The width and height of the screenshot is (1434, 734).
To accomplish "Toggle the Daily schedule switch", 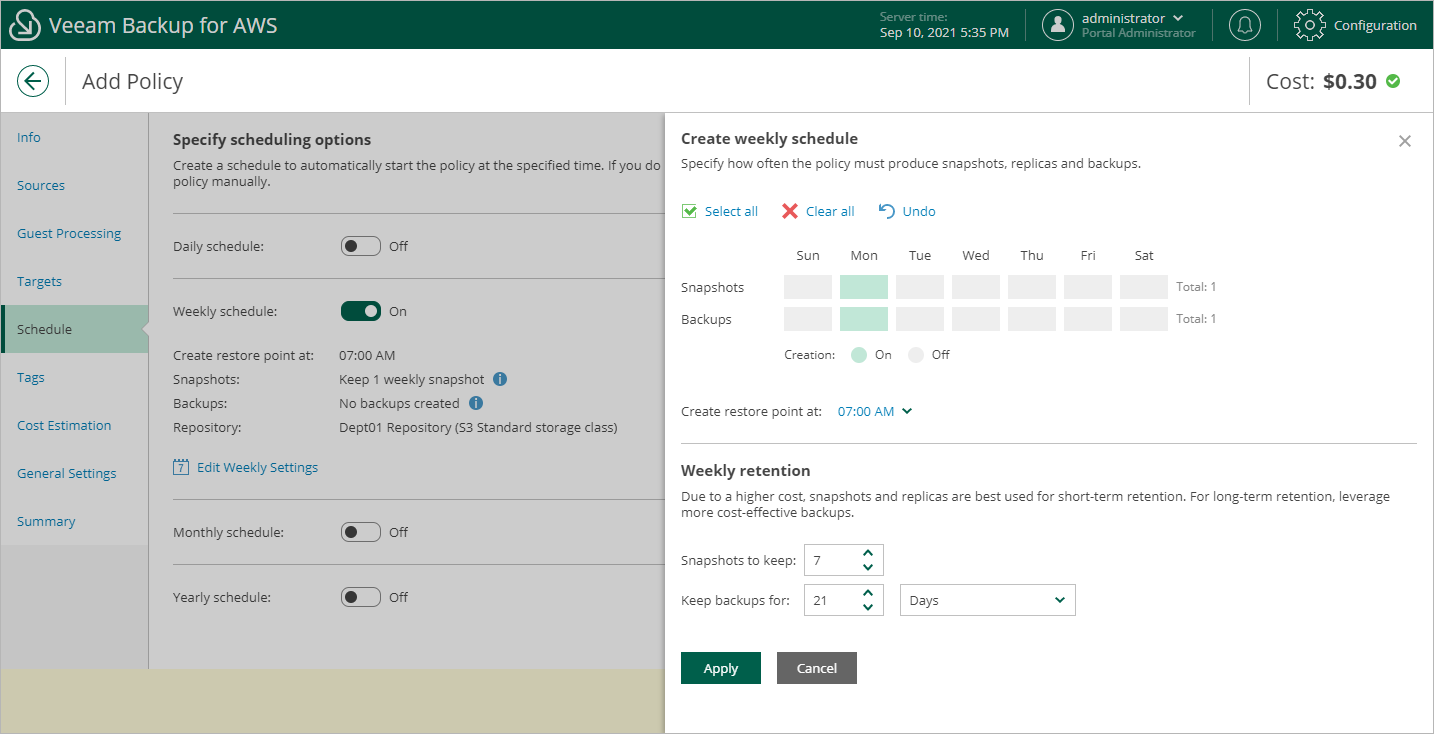I will click(361, 246).
